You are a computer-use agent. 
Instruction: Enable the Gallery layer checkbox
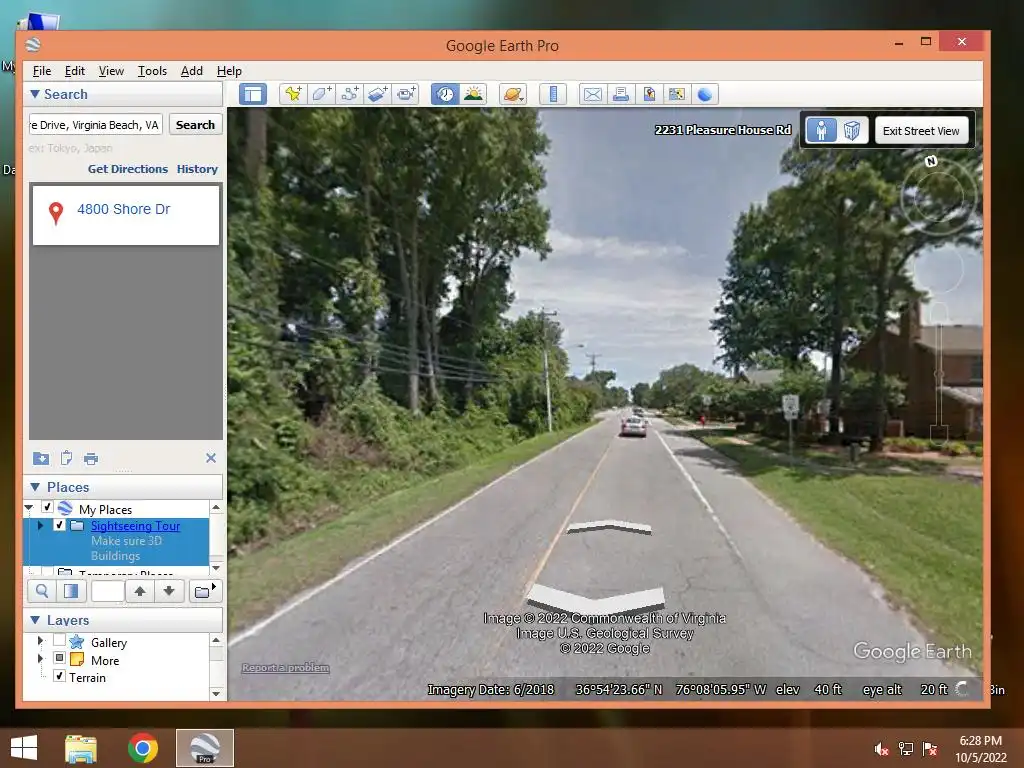click(x=59, y=640)
